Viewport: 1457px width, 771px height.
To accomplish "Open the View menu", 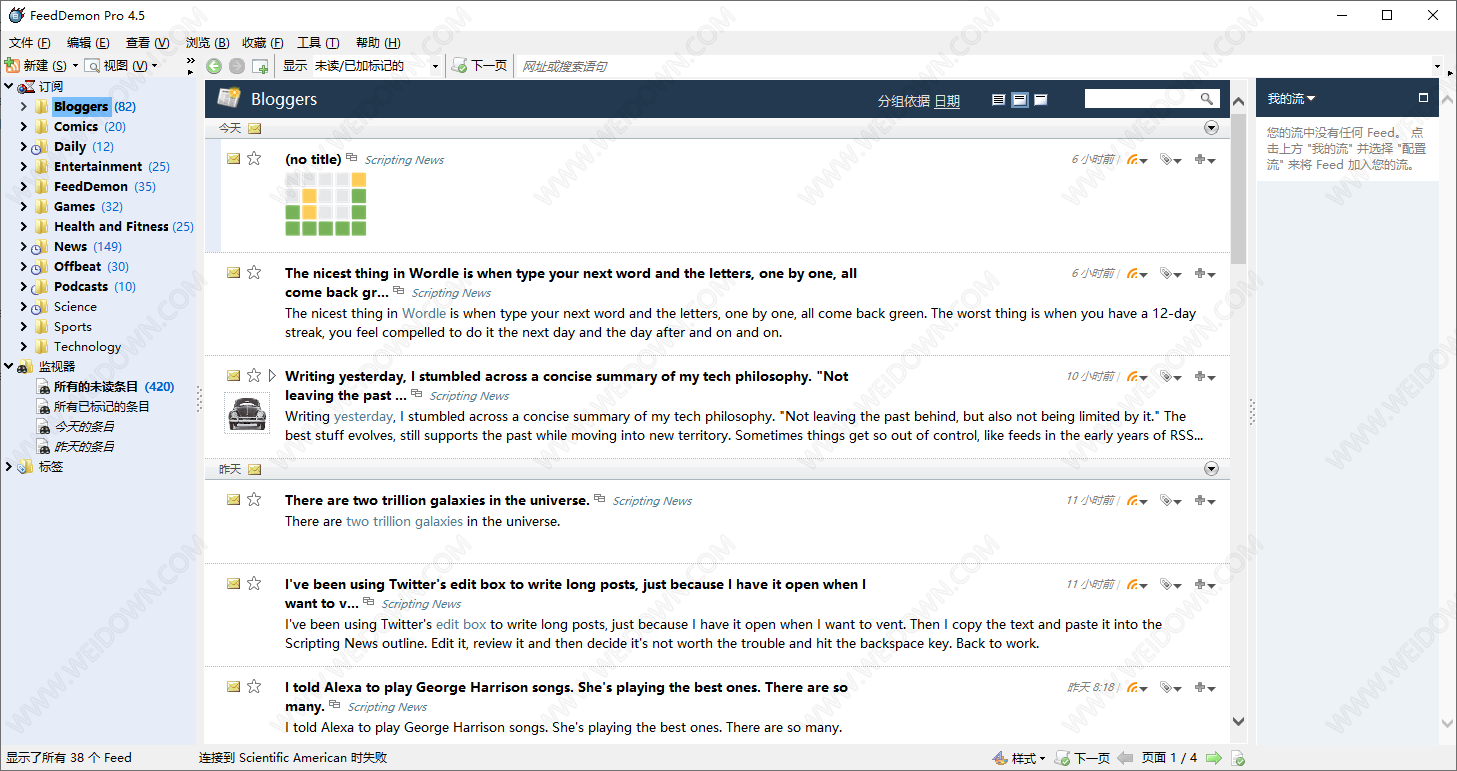I will tap(147, 43).
